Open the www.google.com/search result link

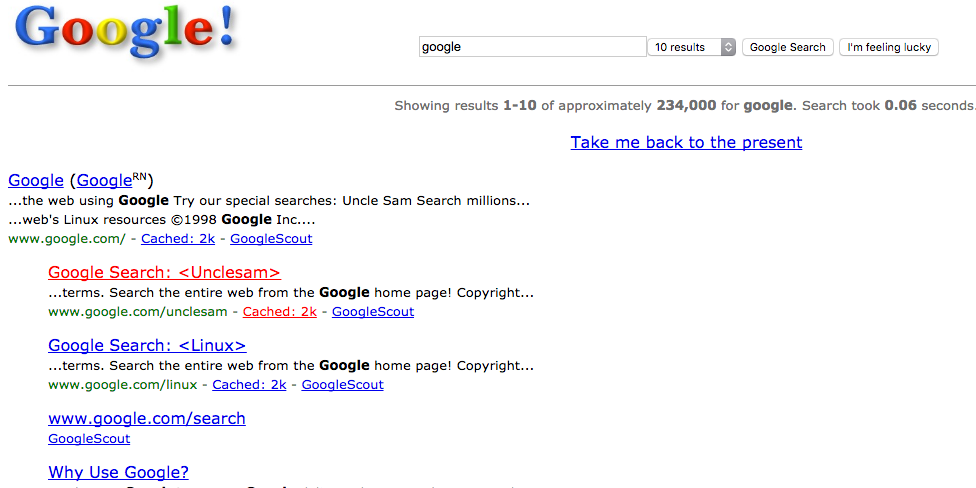[x=147, y=418]
